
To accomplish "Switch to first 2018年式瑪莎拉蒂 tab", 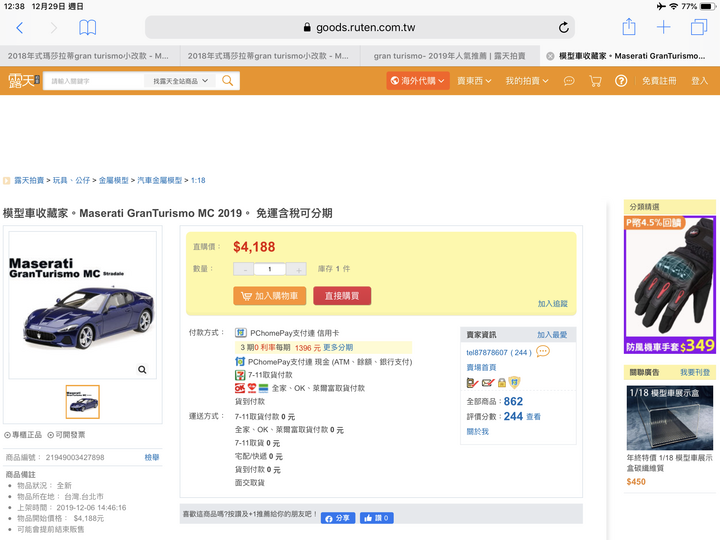I will (x=88, y=56).
